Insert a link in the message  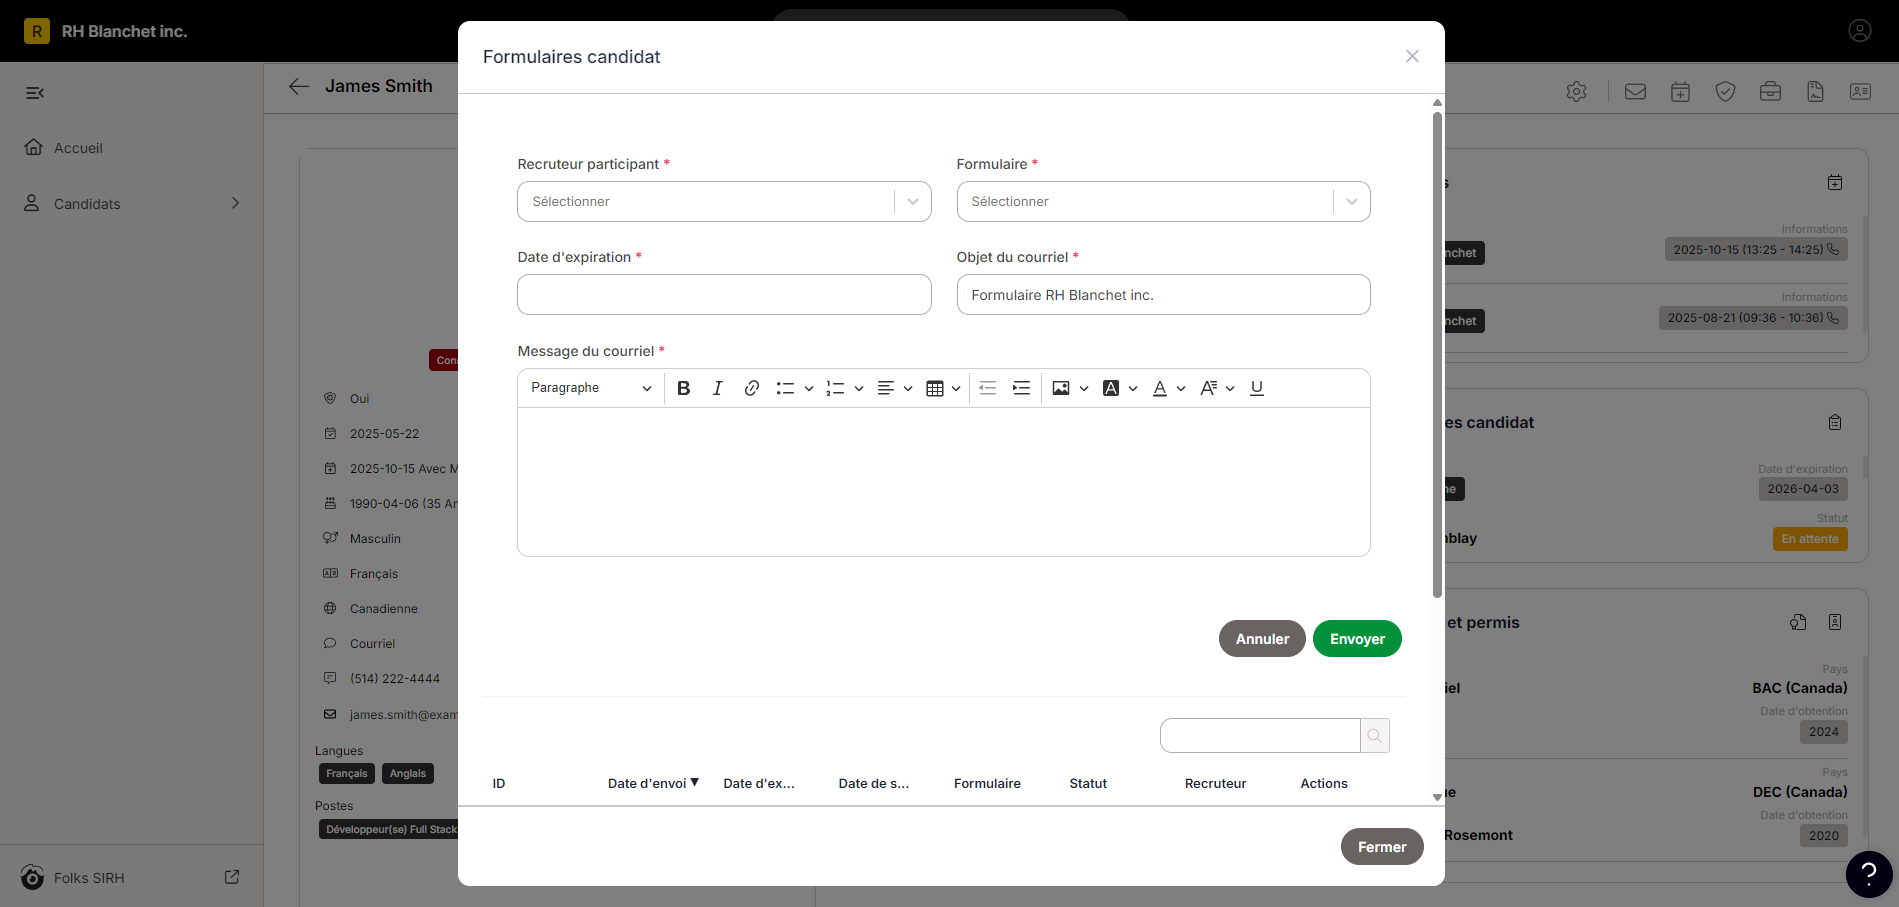pos(752,388)
